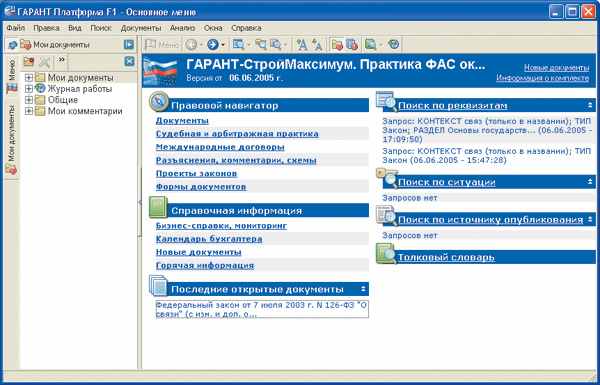Click toolbar icon right of red folder

tap(352, 45)
